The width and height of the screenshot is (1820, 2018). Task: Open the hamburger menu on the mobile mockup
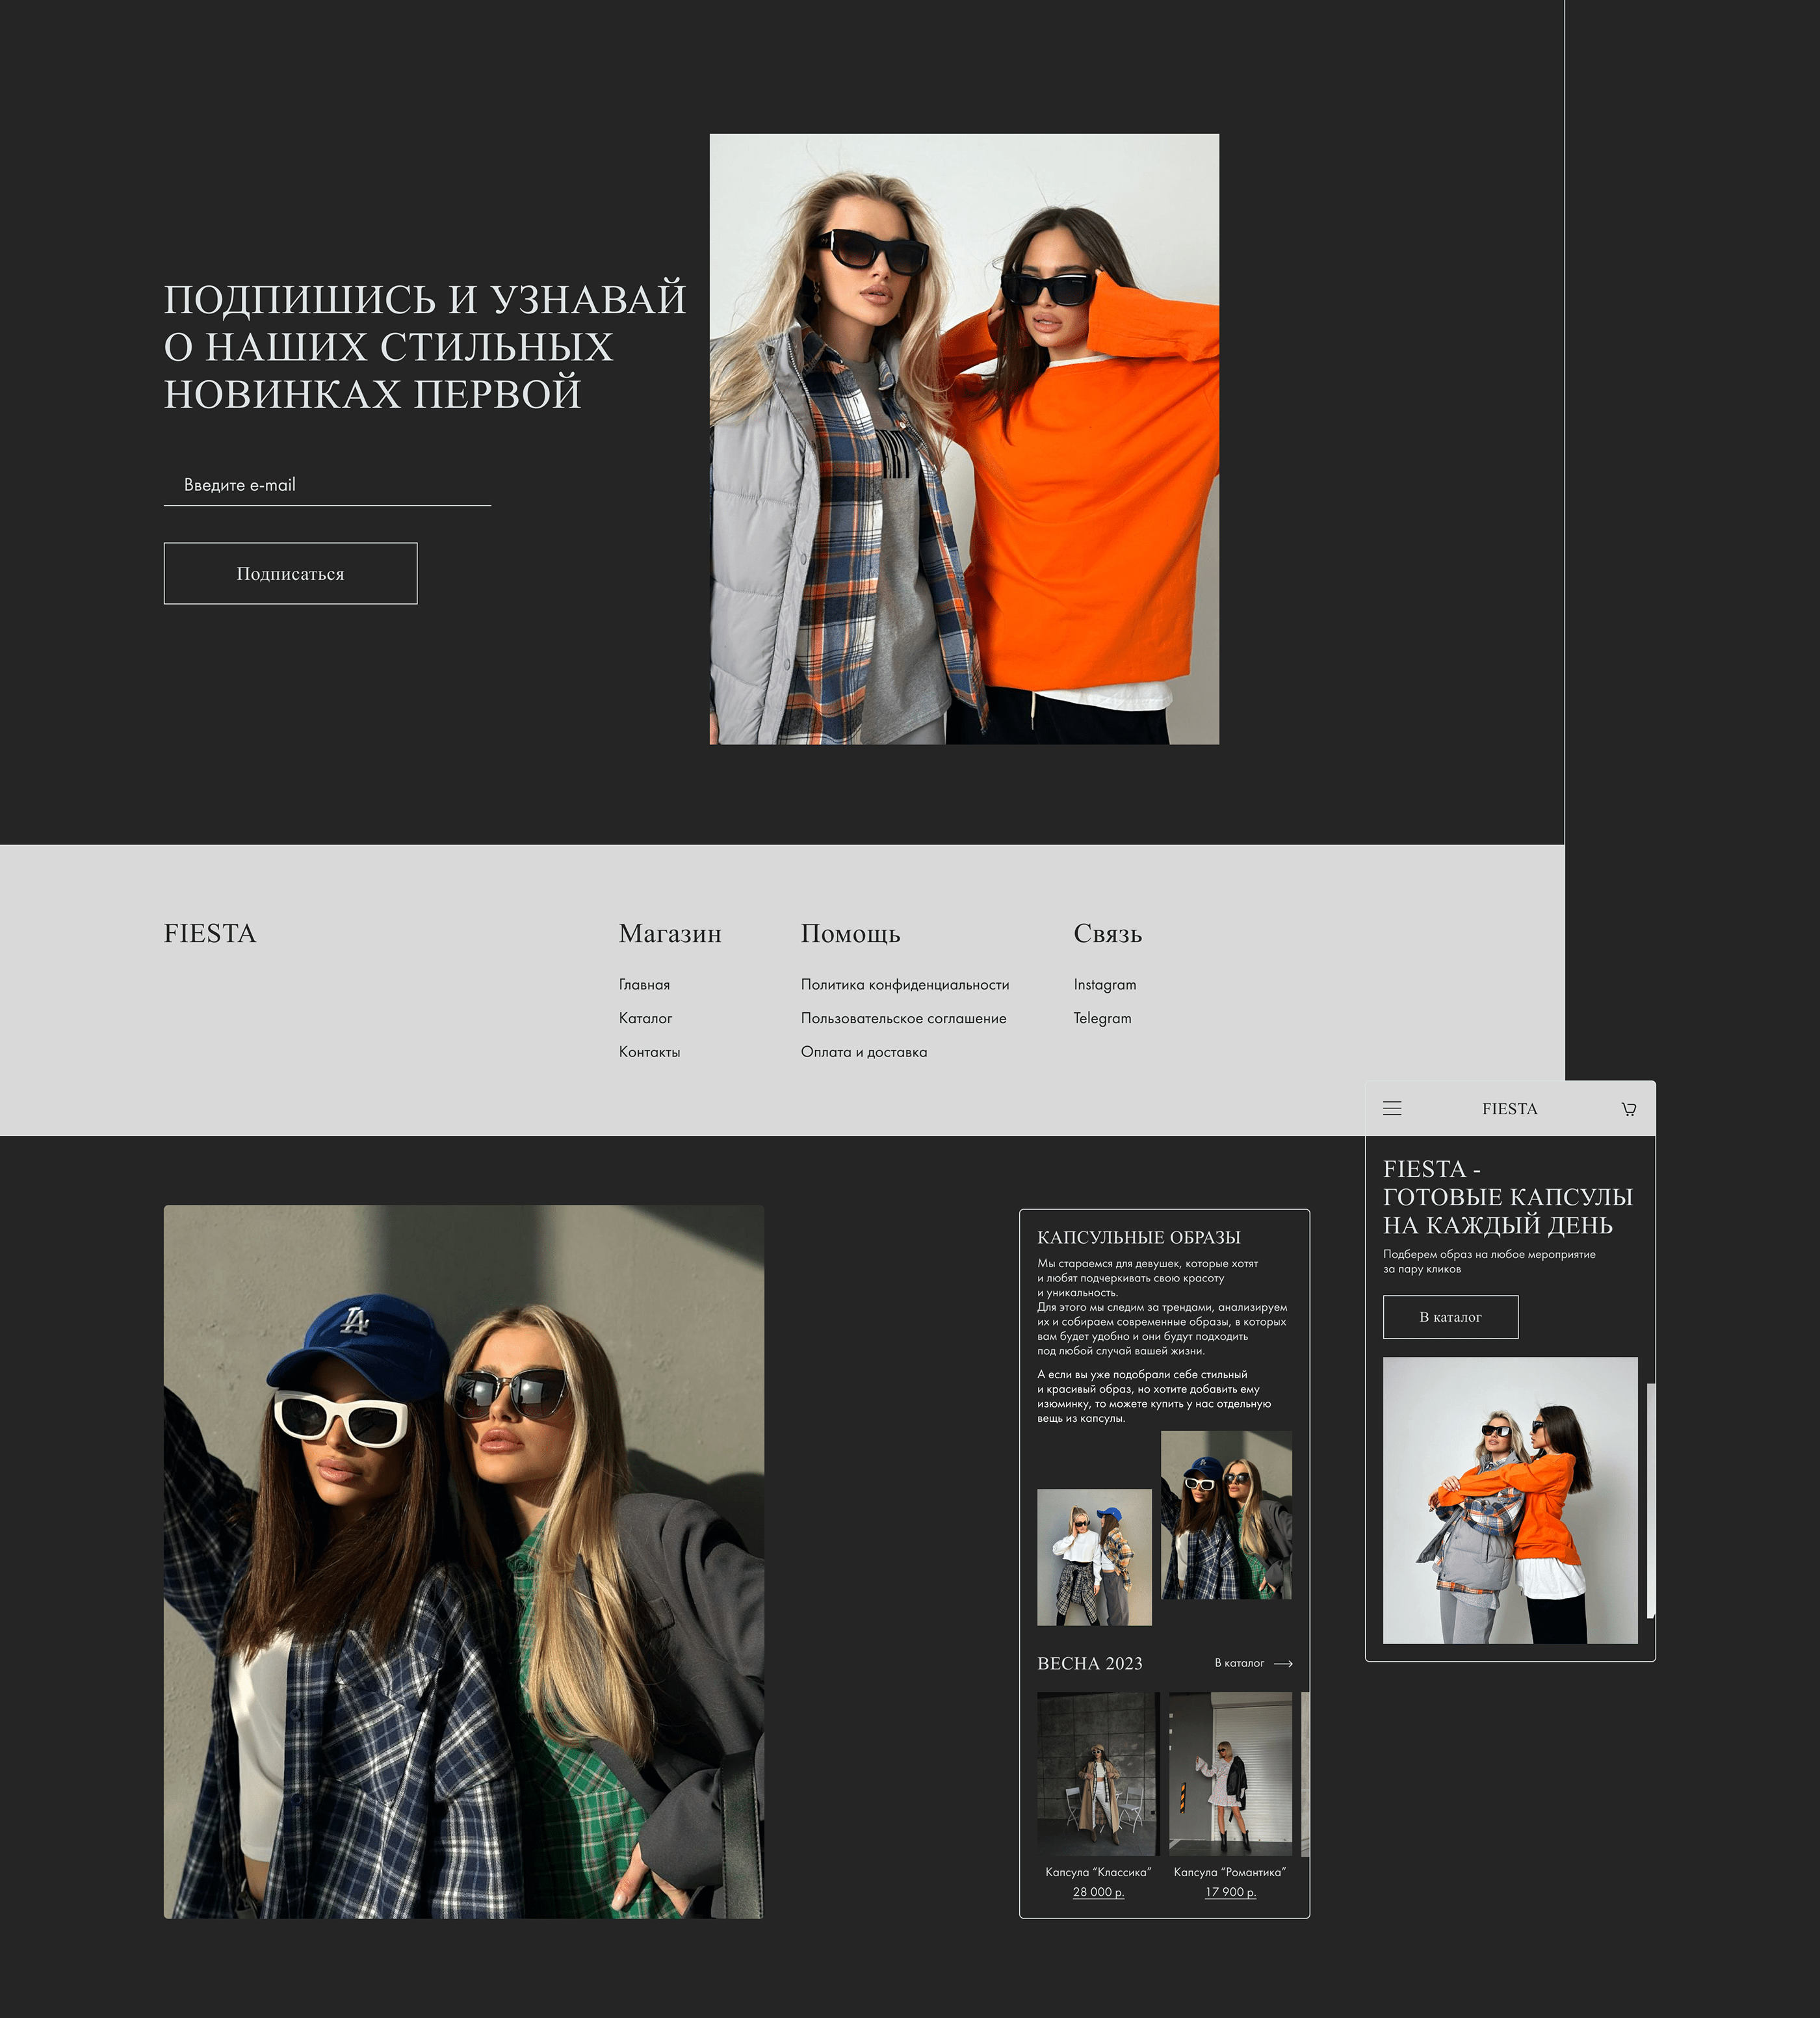click(1392, 1109)
